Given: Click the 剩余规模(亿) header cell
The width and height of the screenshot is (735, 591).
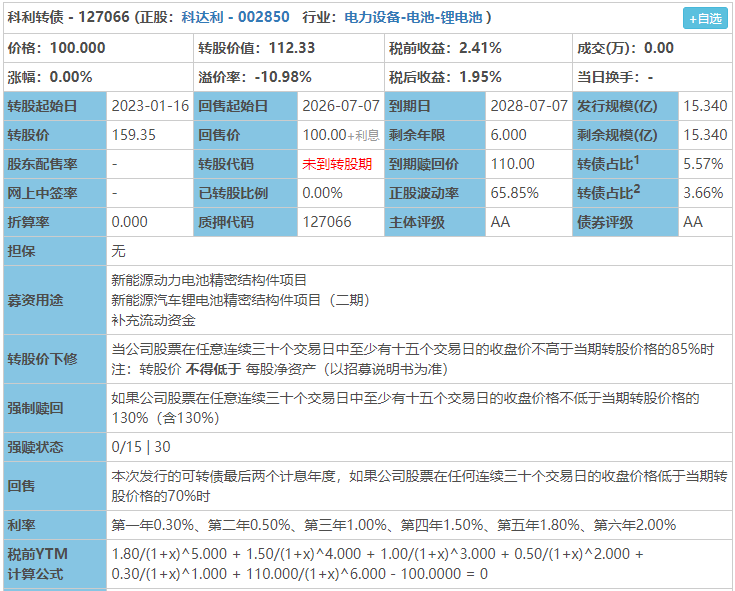Looking at the screenshot, I should [625, 135].
